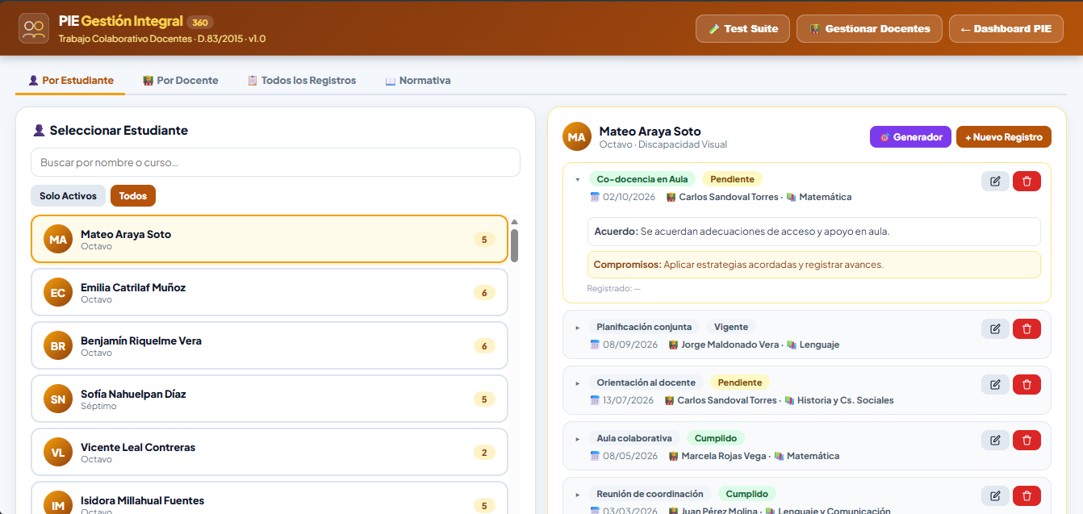The width and height of the screenshot is (1083, 514).
Task: Select student Emilia Catrilaf Muñoz
Action: coord(269,292)
